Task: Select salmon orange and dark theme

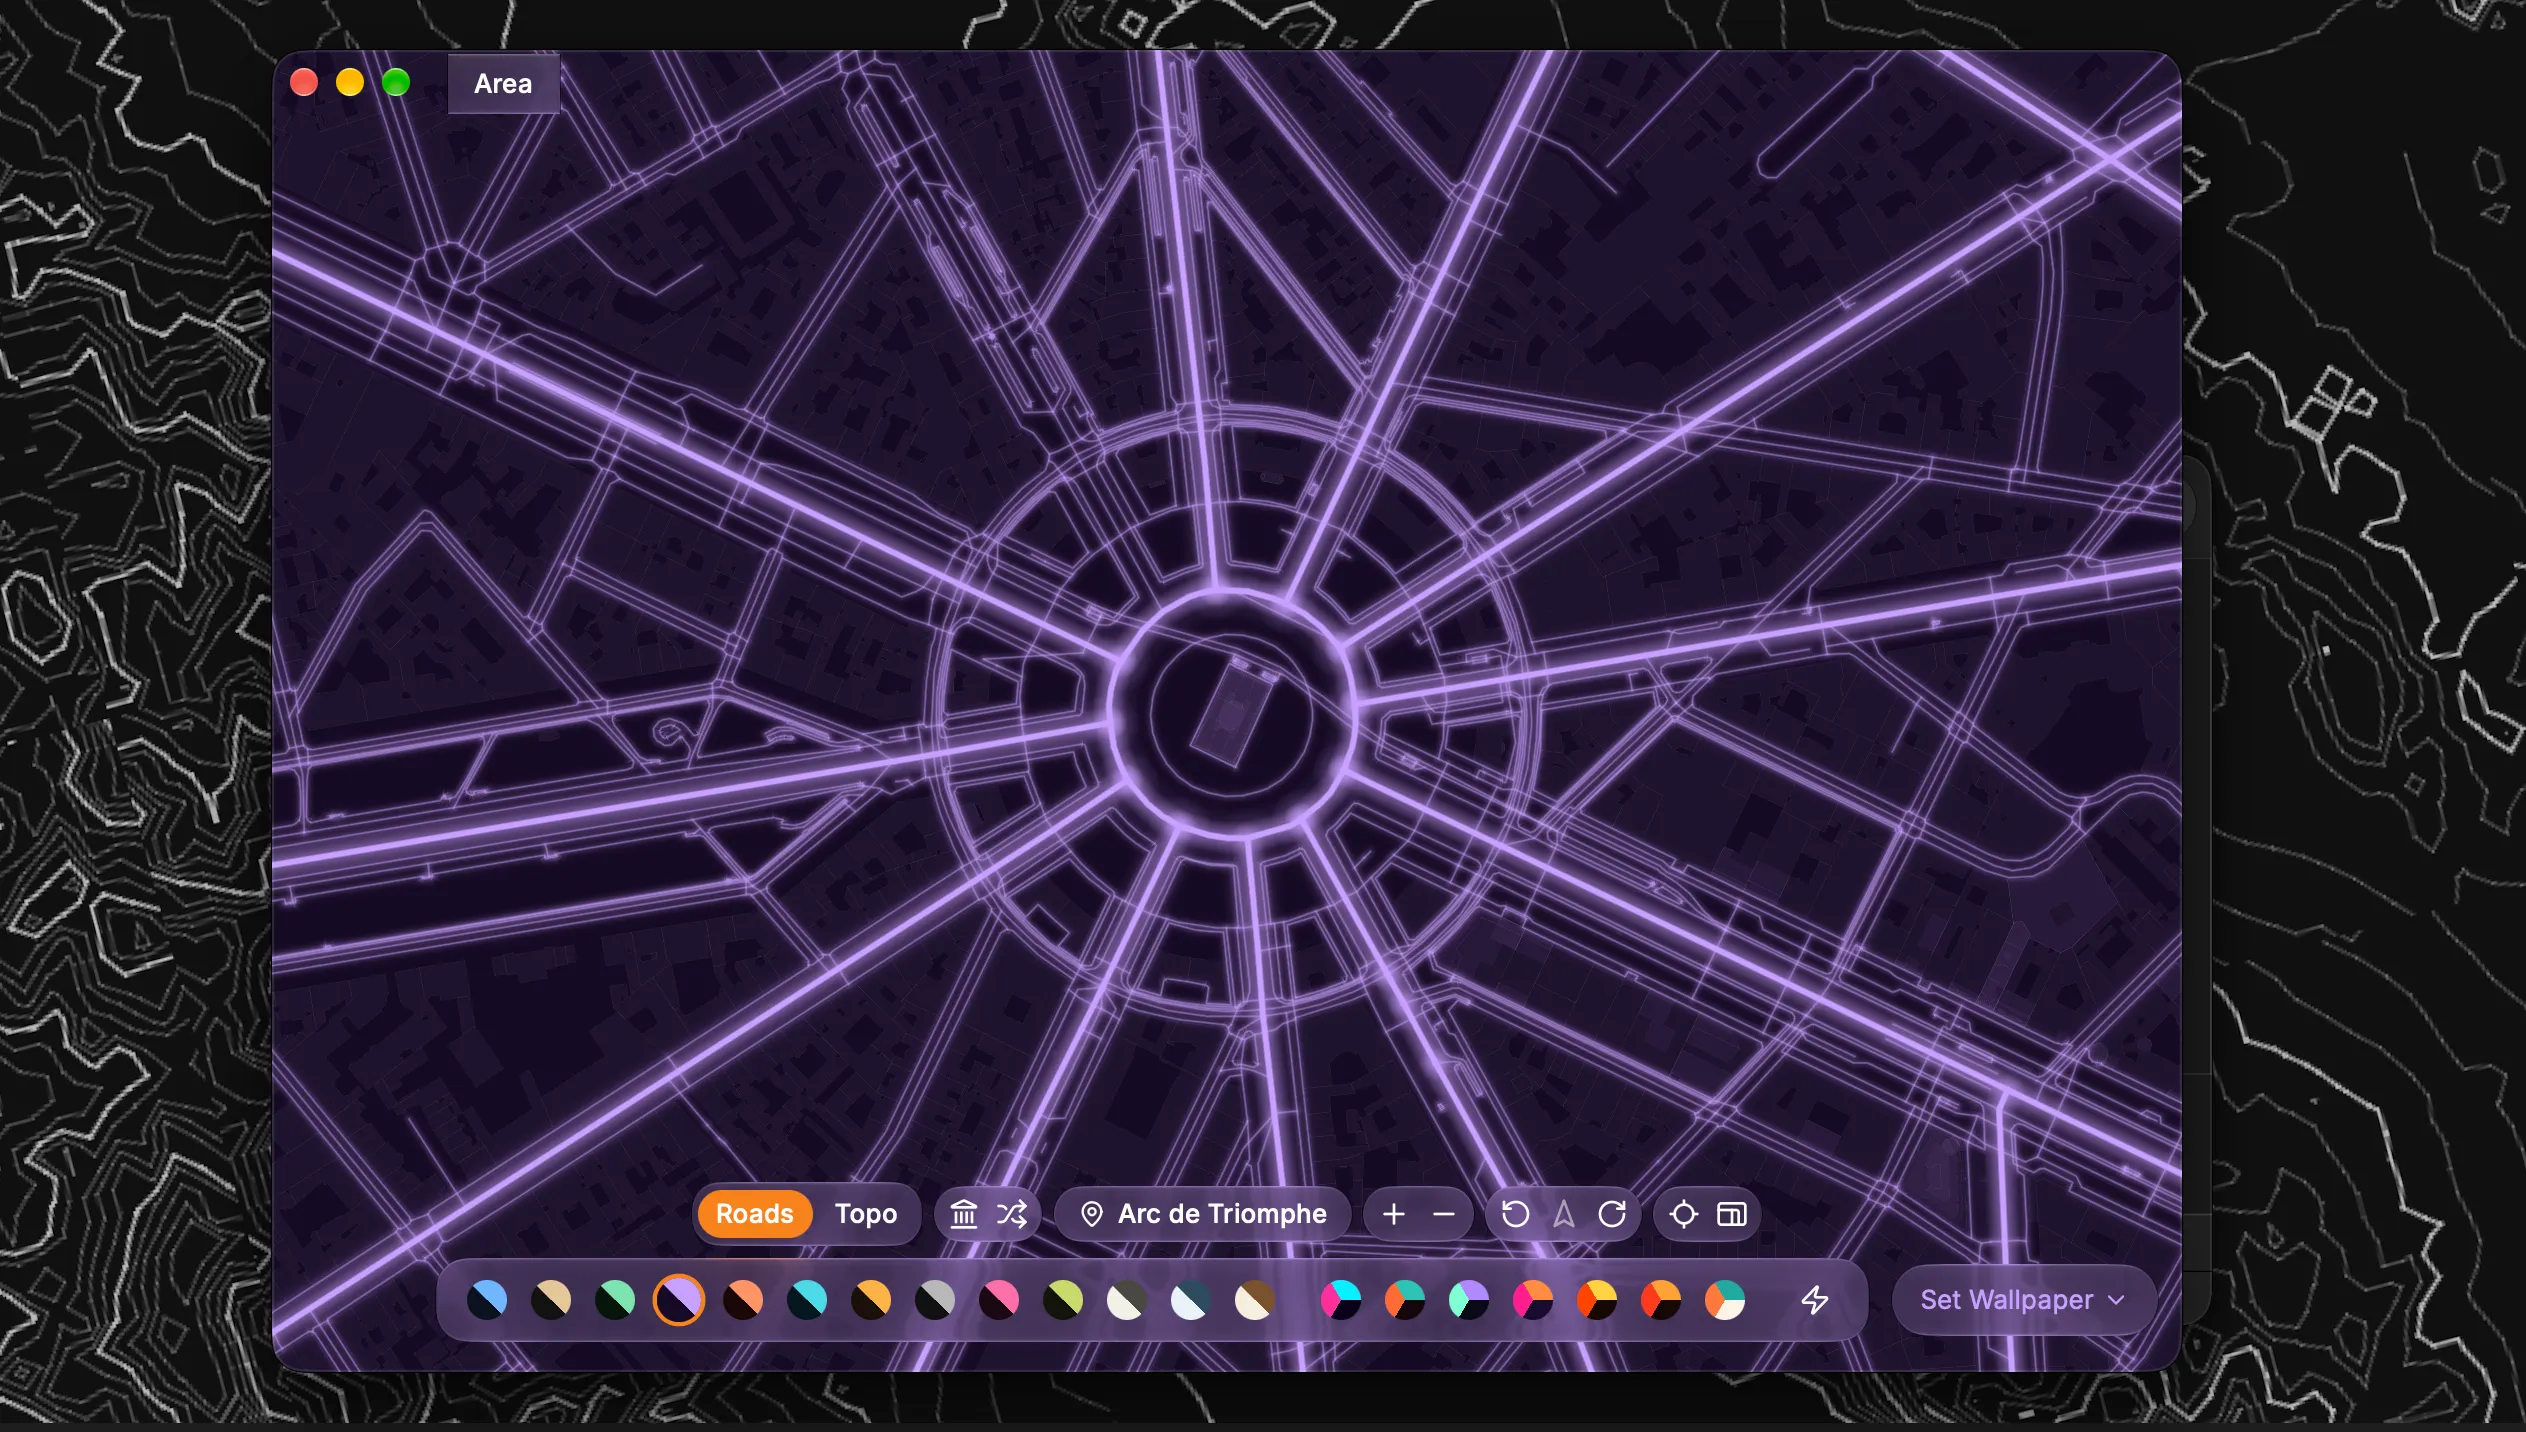Action: click(x=743, y=1300)
